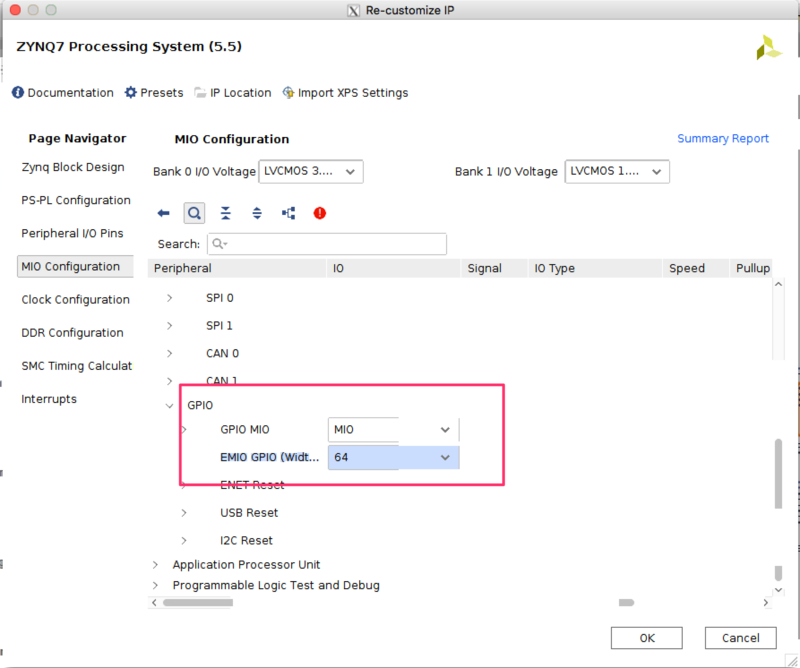Click the OK button
Viewport: 800px width, 668px height.
pyautogui.click(x=647, y=638)
